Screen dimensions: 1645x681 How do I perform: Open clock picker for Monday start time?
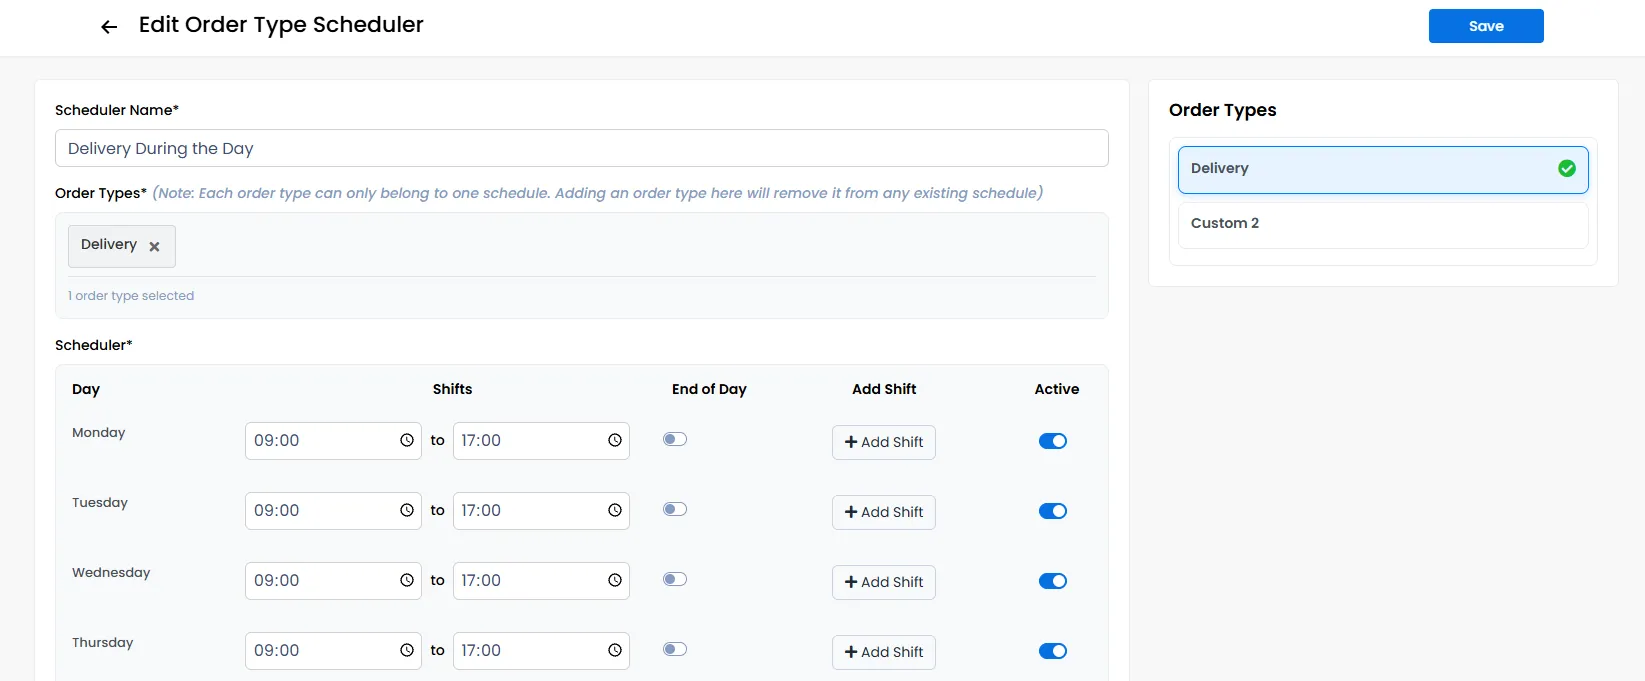coord(407,440)
